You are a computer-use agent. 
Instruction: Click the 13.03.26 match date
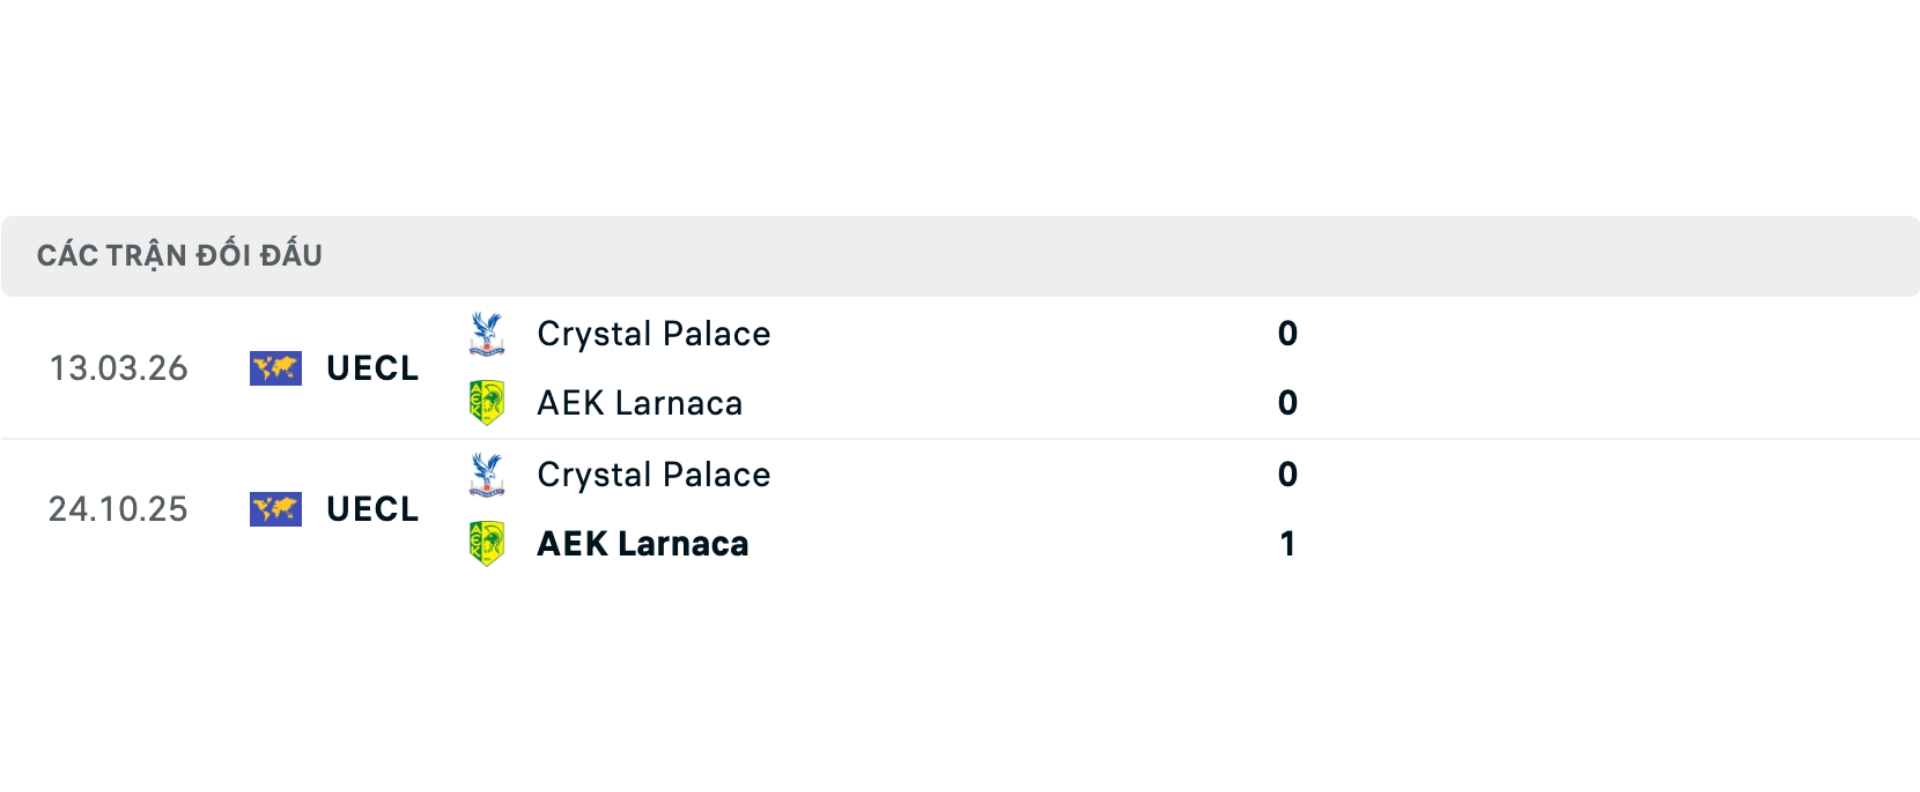119,369
